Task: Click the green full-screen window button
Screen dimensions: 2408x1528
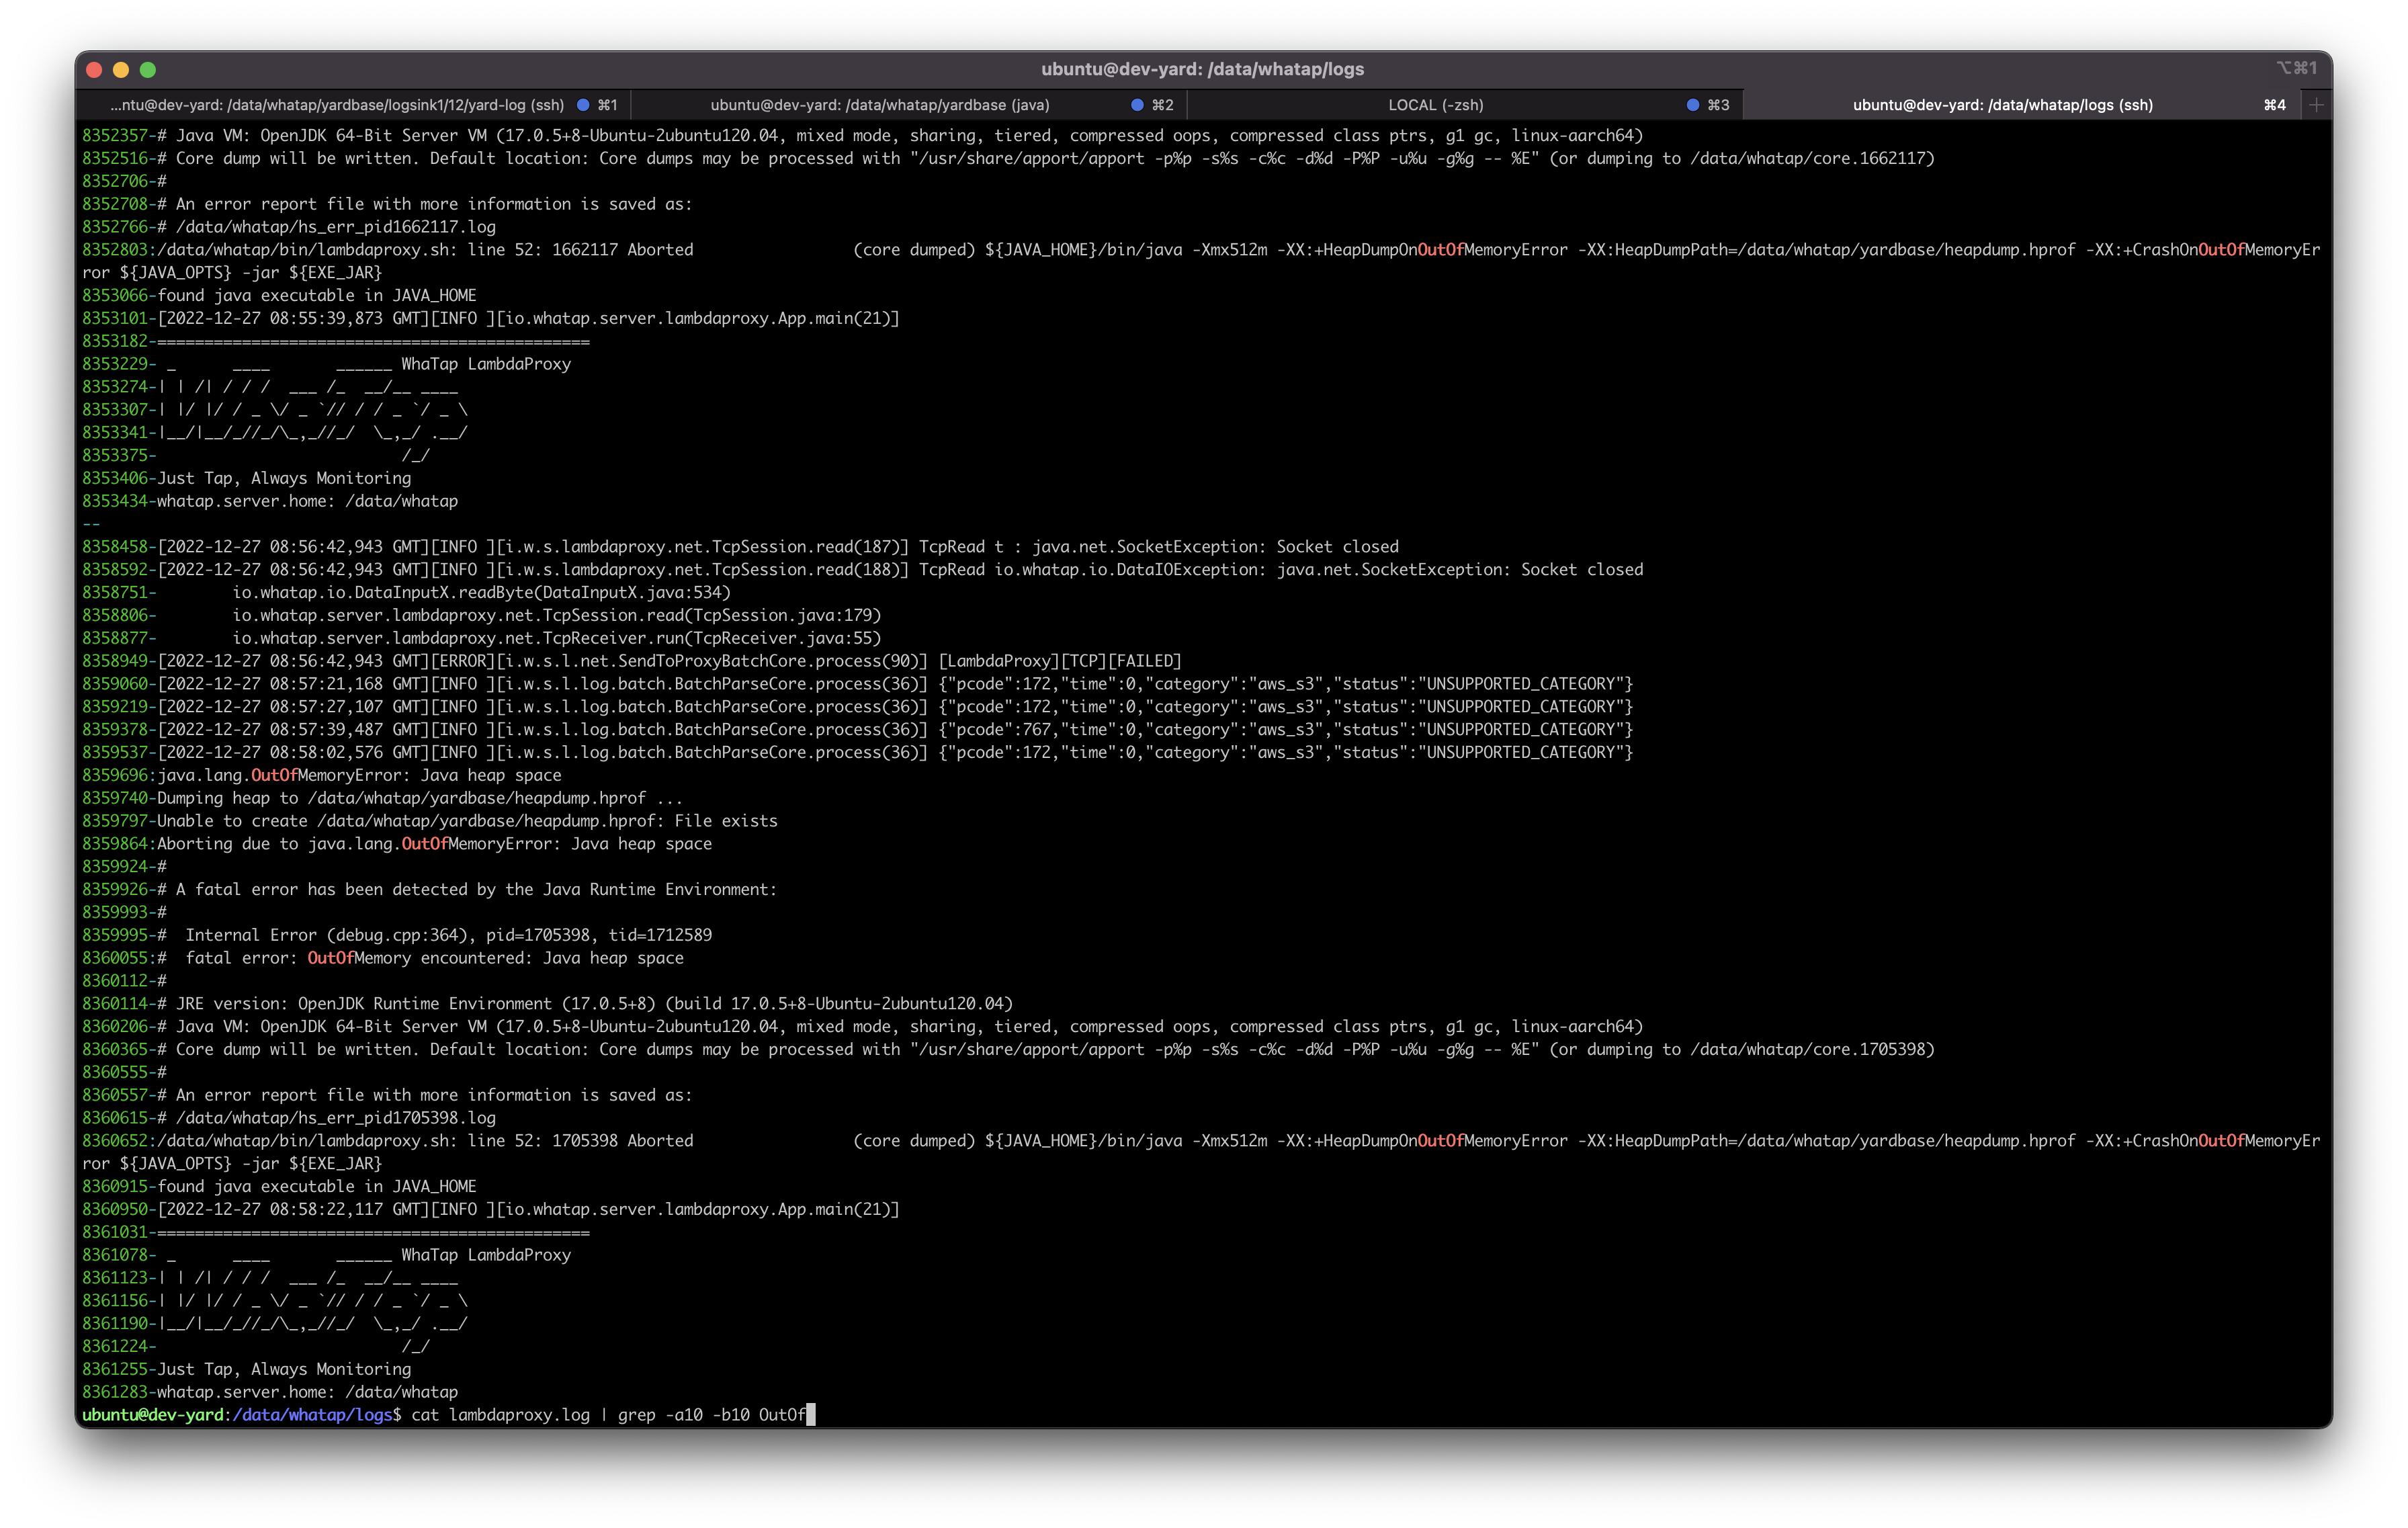Action: (x=148, y=69)
